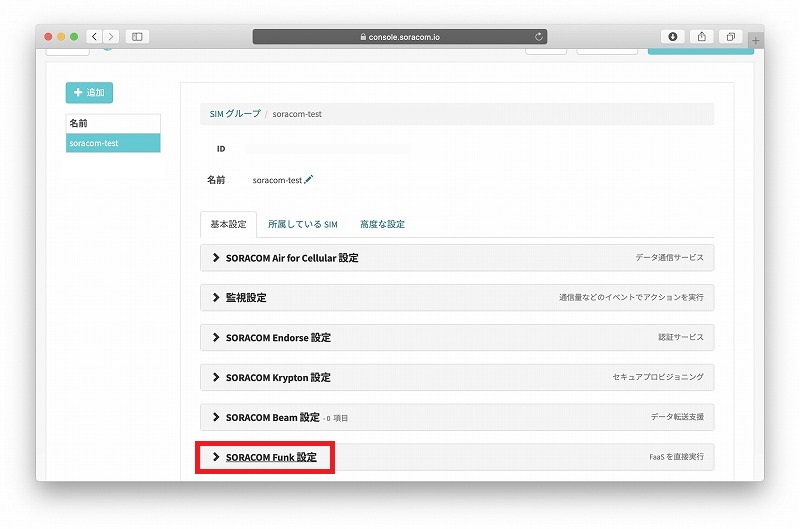Click the 追加 add button
The image size is (800, 529).
89,92
